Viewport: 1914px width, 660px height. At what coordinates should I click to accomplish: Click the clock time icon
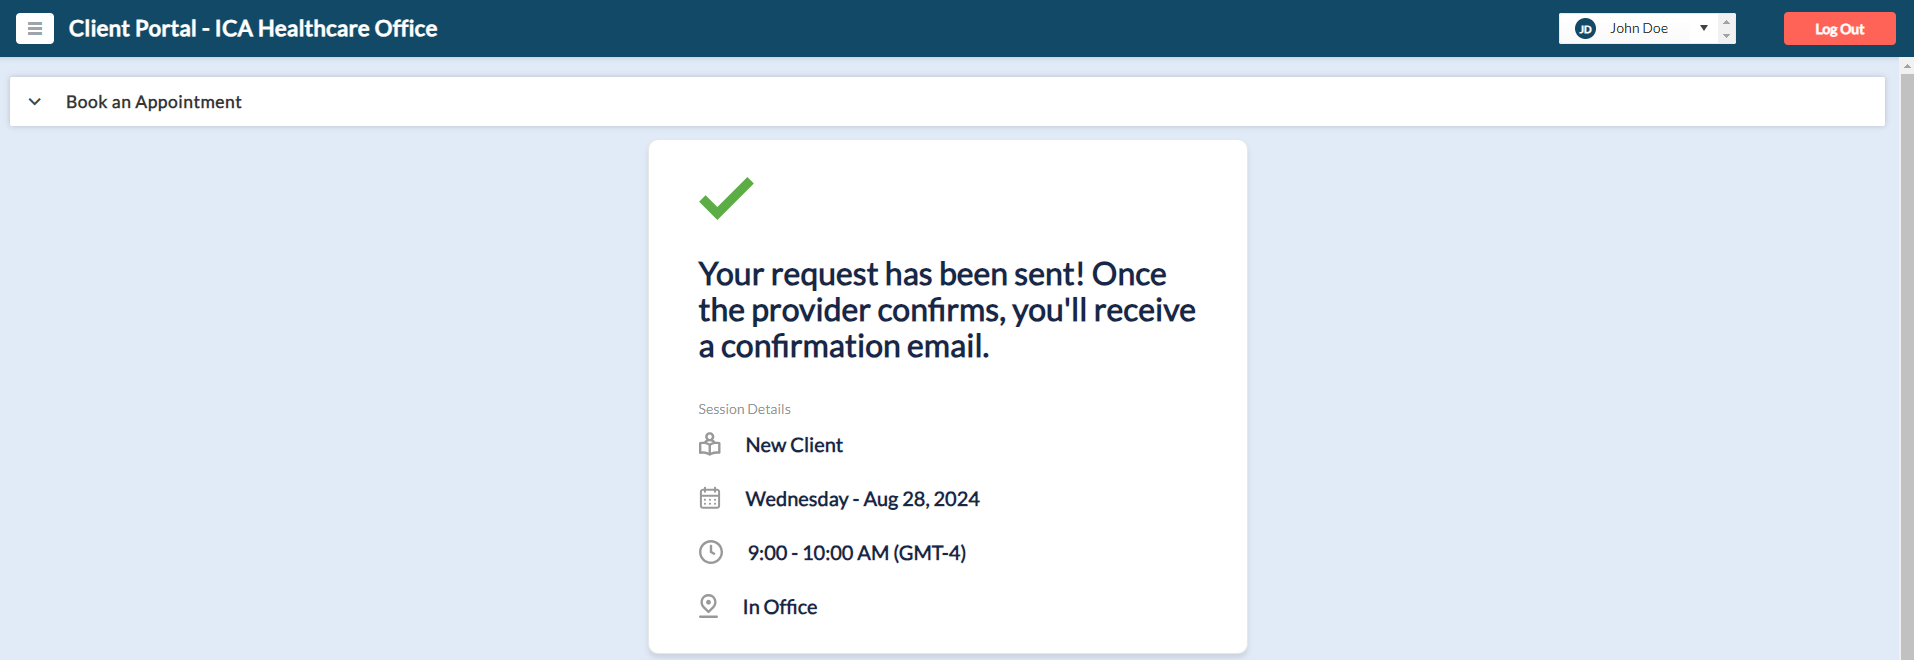(710, 552)
